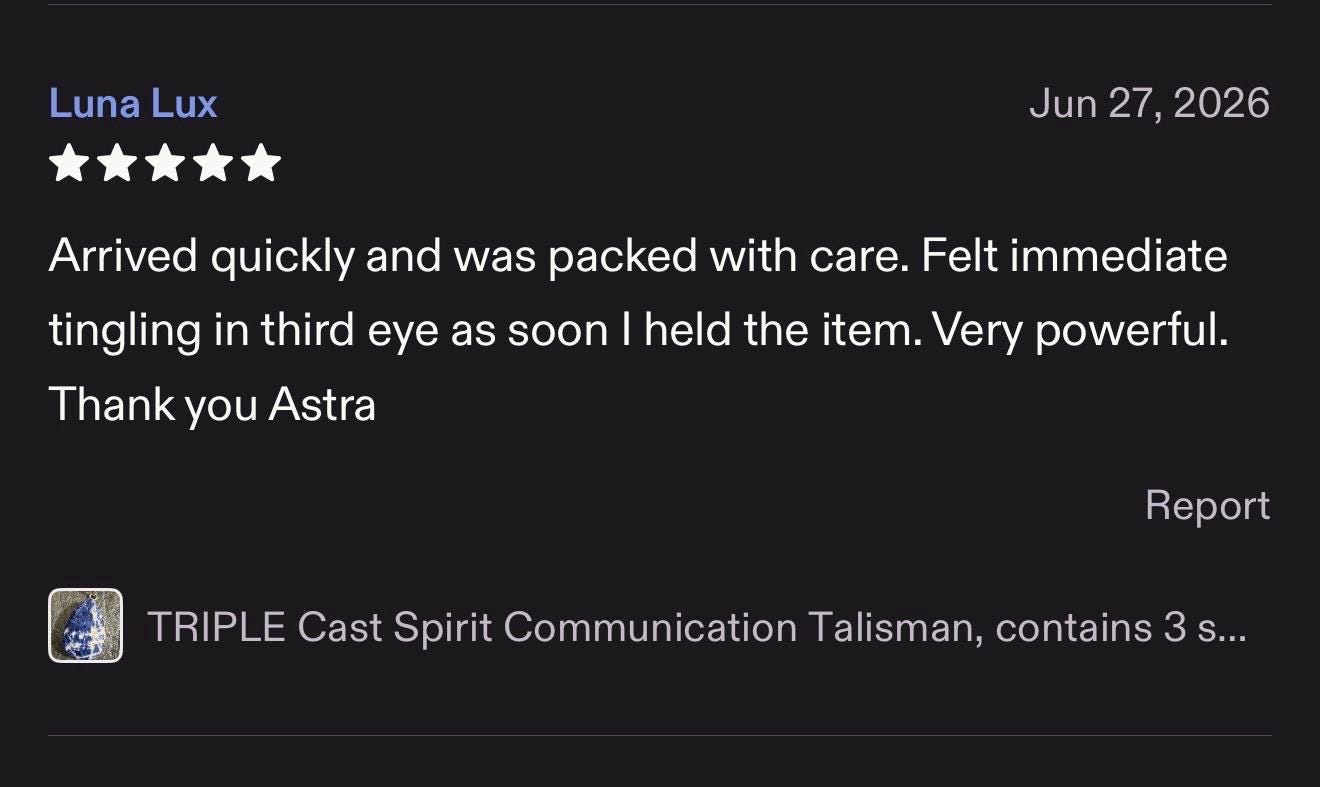Click 'contains 3 s...' in product title
This screenshot has width=1320, height=787.
(1122, 627)
